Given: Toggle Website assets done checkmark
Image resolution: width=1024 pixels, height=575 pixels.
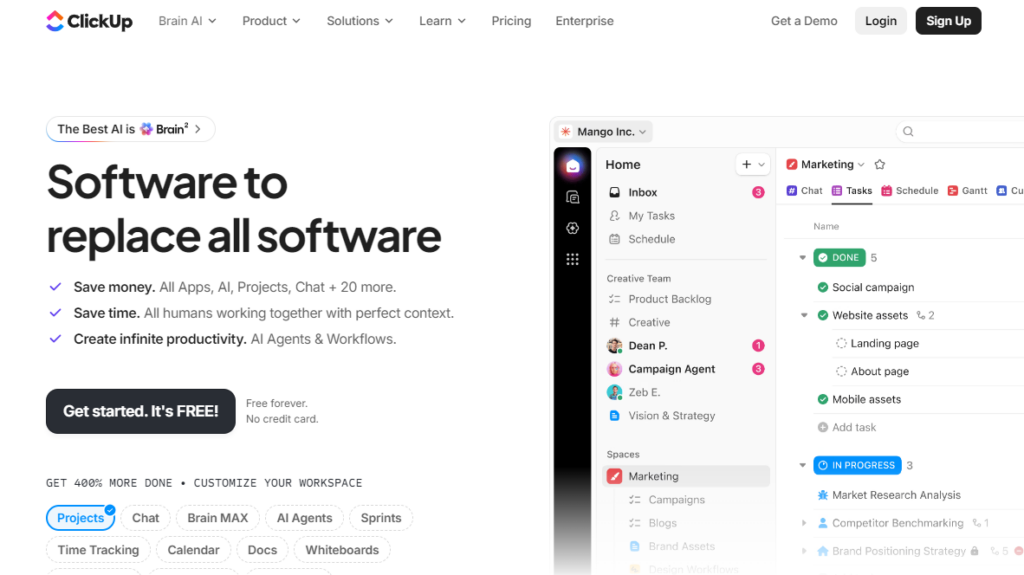Looking at the screenshot, I should (x=823, y=316).
